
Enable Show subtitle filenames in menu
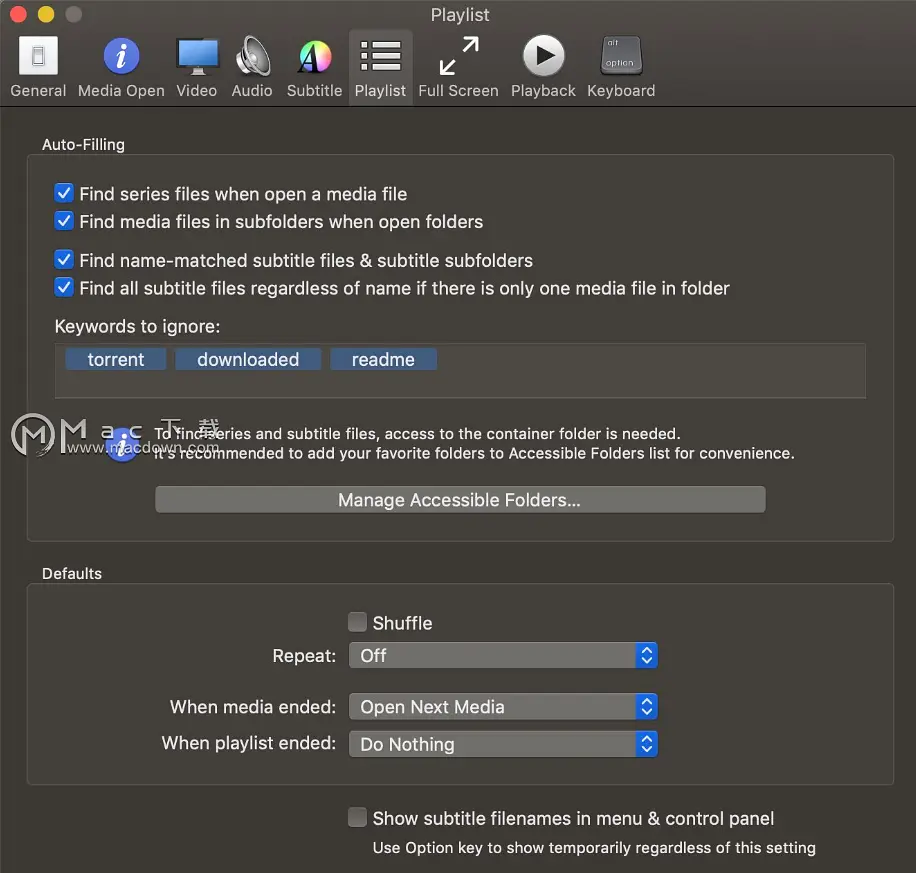pos(358,817)
